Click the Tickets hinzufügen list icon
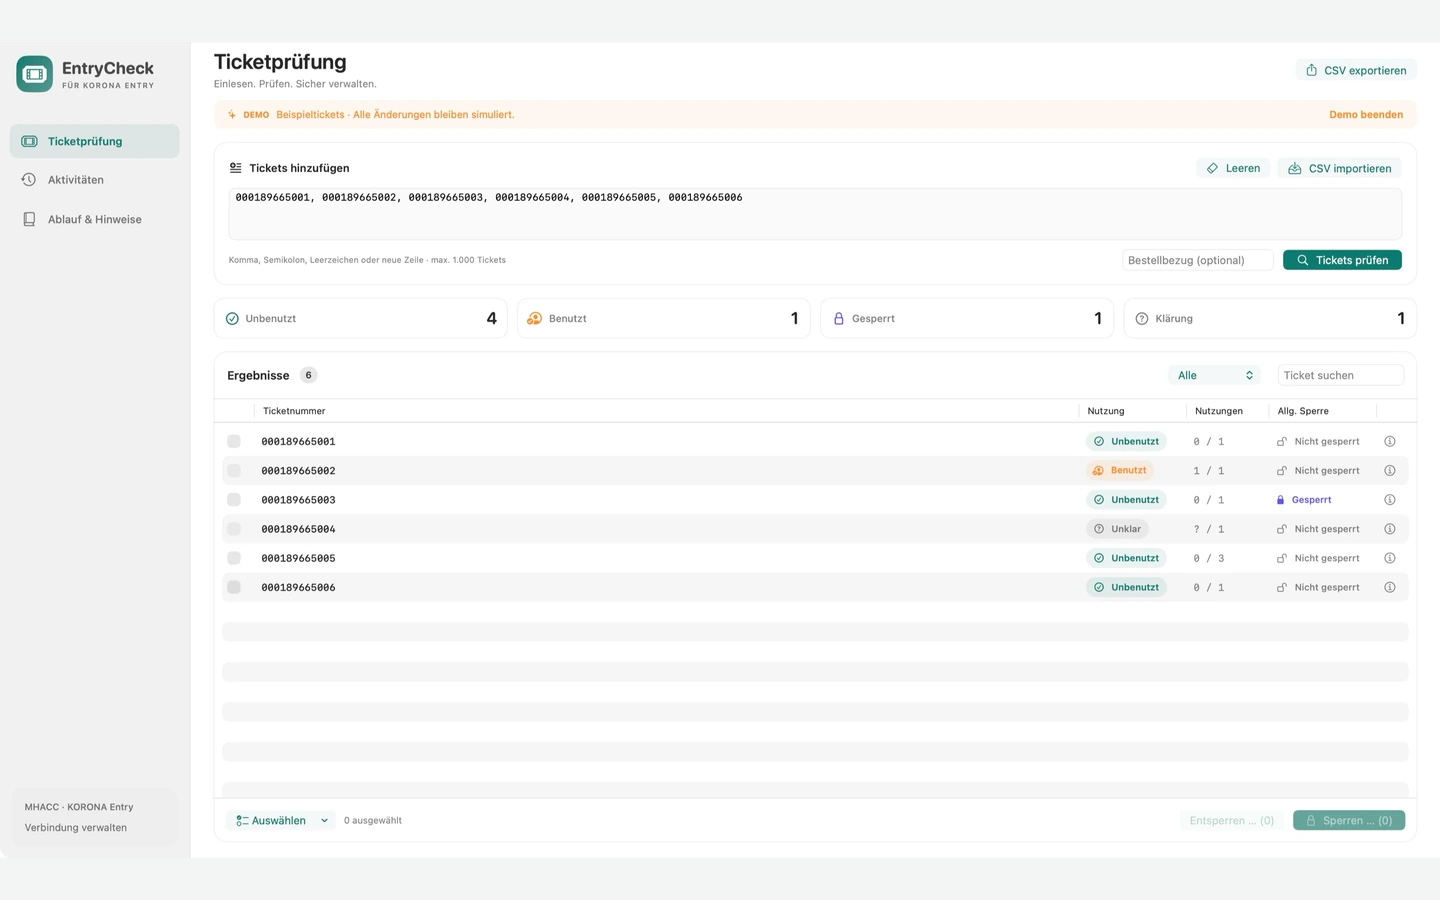The width and height of the screenshot is (1440, 900). [x=236, y=168]
